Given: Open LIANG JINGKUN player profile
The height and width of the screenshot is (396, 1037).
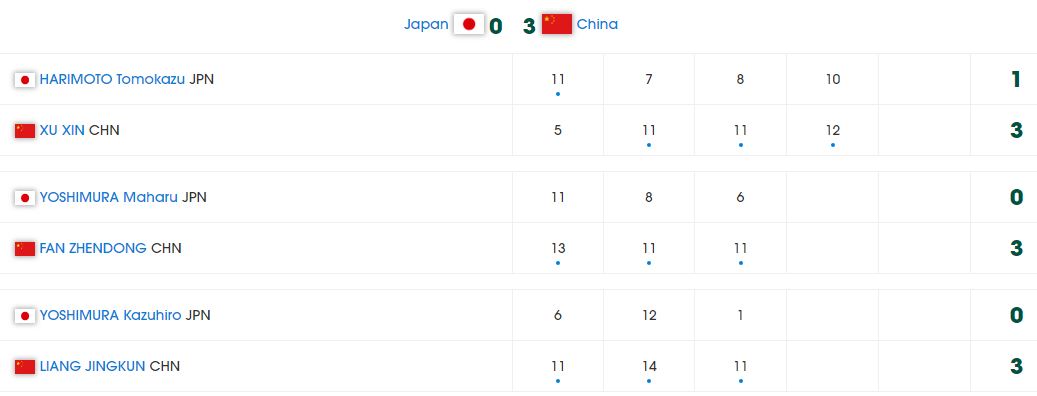Looking at the screenshot, I should [x=93, y=366].
